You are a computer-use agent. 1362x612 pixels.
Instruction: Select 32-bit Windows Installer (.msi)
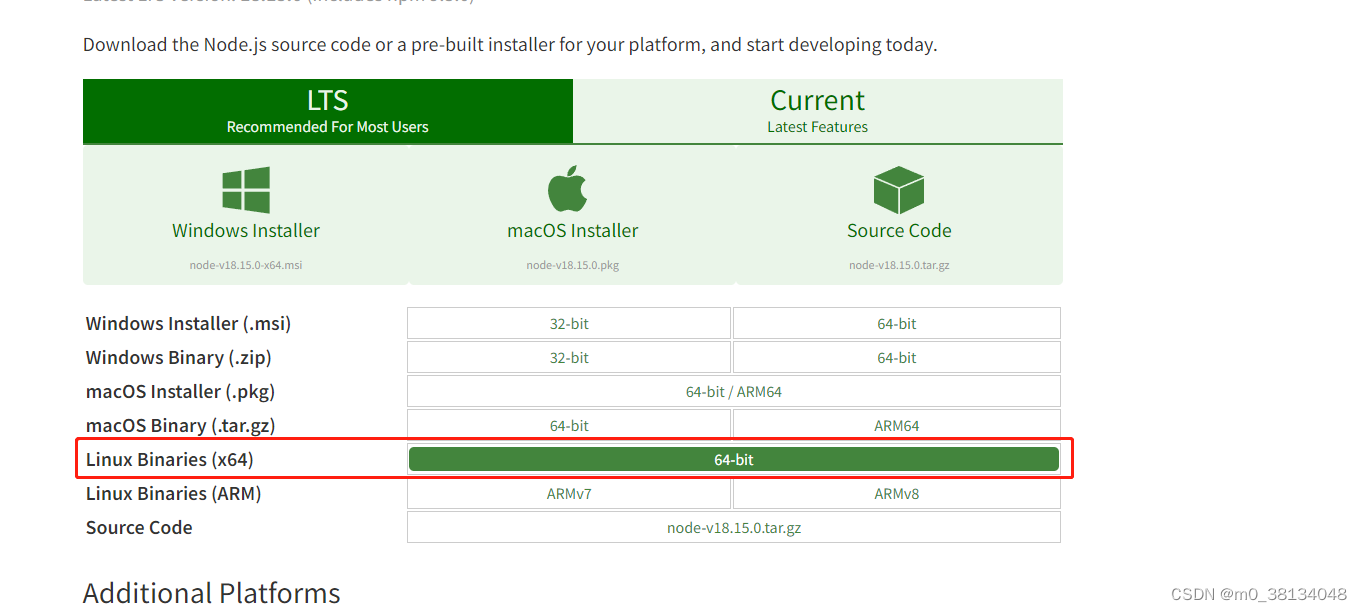pyautogui.click(x=569, y=323)
